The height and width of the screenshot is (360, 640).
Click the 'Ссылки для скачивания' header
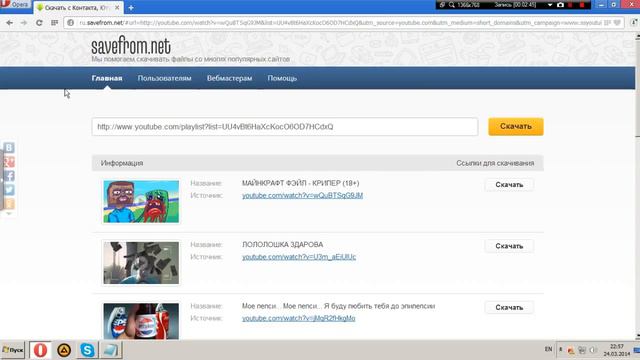[x=495, y=163]
